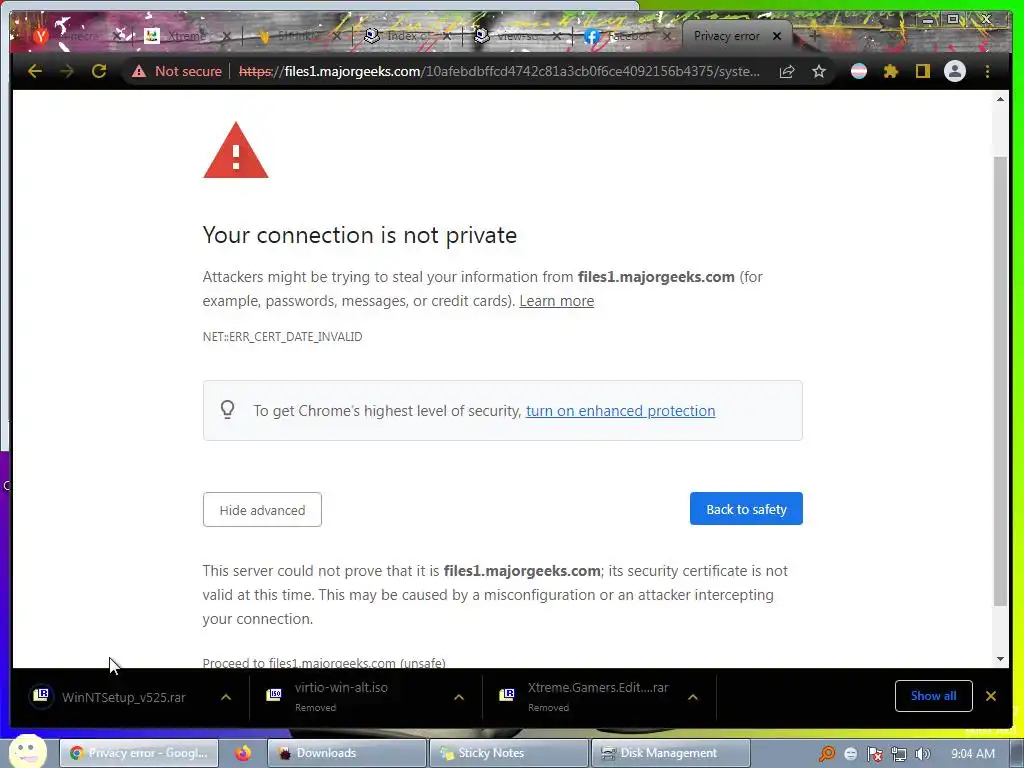Open the volume speaker tray icon

coord(922,754)
